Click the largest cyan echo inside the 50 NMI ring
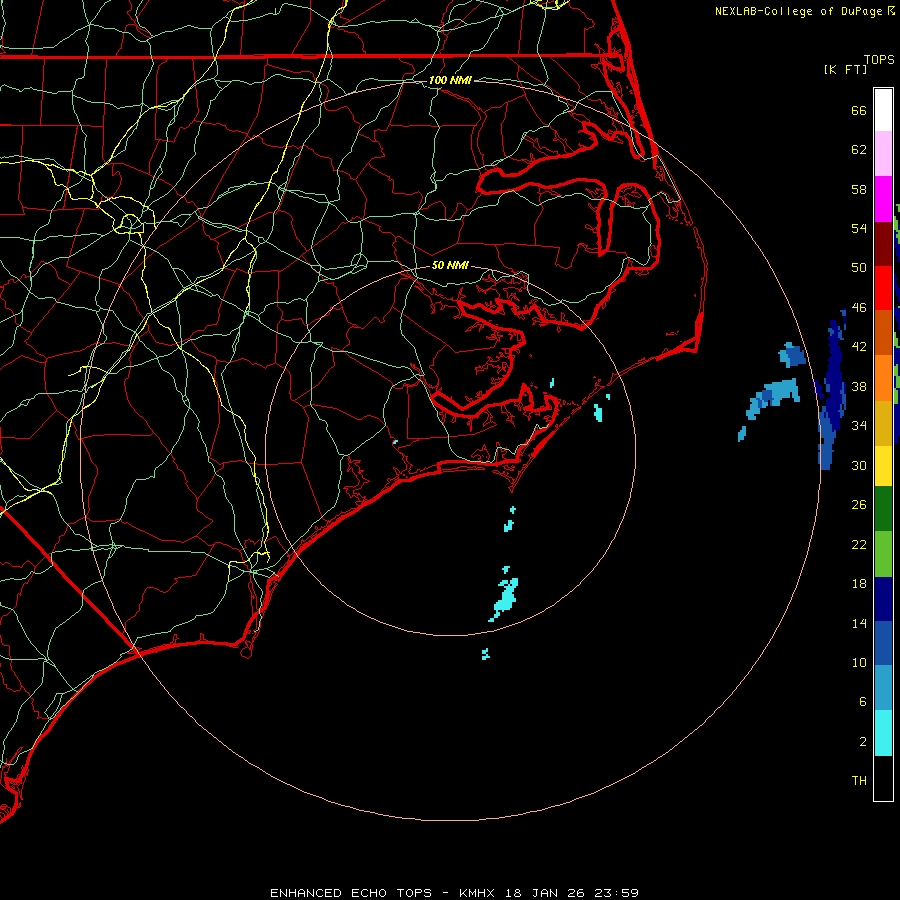Viewport: 900px width, 900px height. 505,599
